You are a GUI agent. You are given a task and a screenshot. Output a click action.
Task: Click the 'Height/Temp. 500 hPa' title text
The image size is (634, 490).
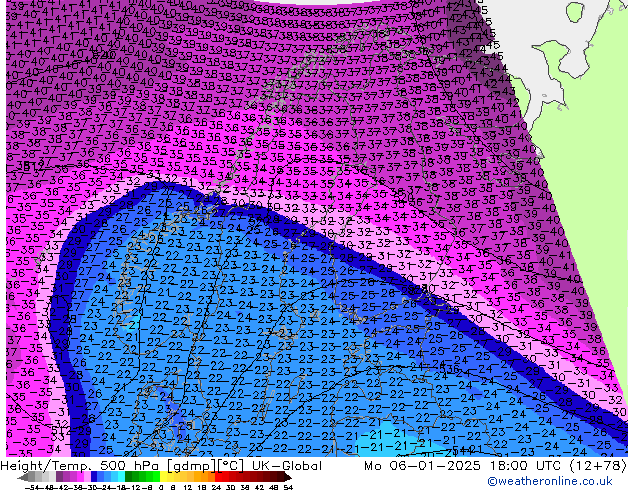pos(82,466)
